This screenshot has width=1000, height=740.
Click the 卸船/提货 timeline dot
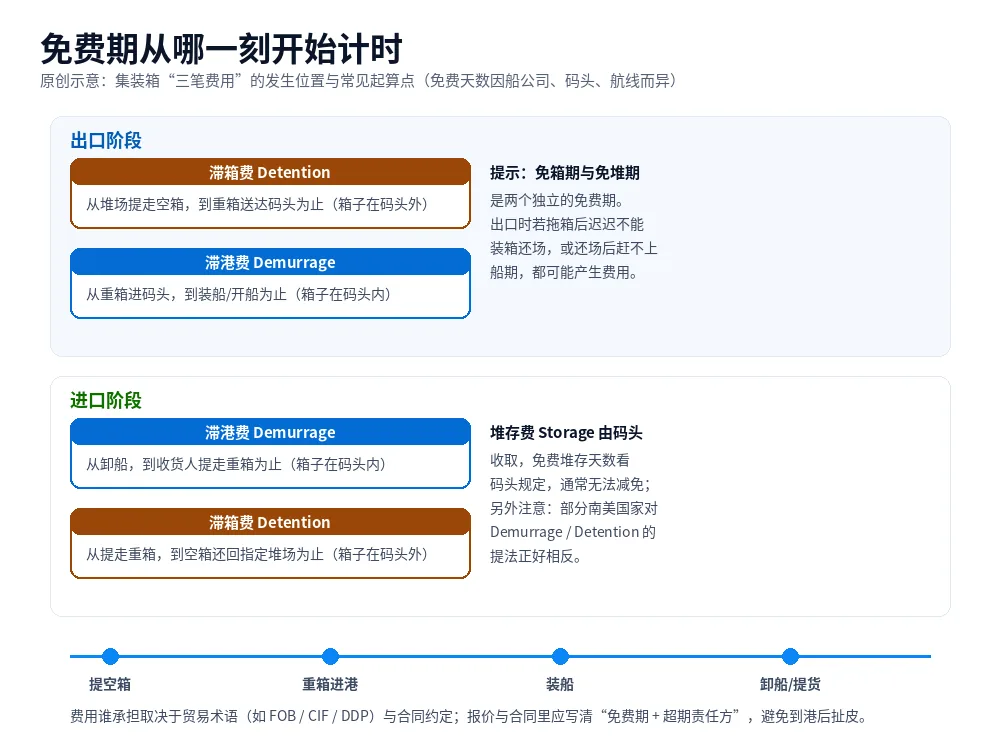[x=790, y=656]
